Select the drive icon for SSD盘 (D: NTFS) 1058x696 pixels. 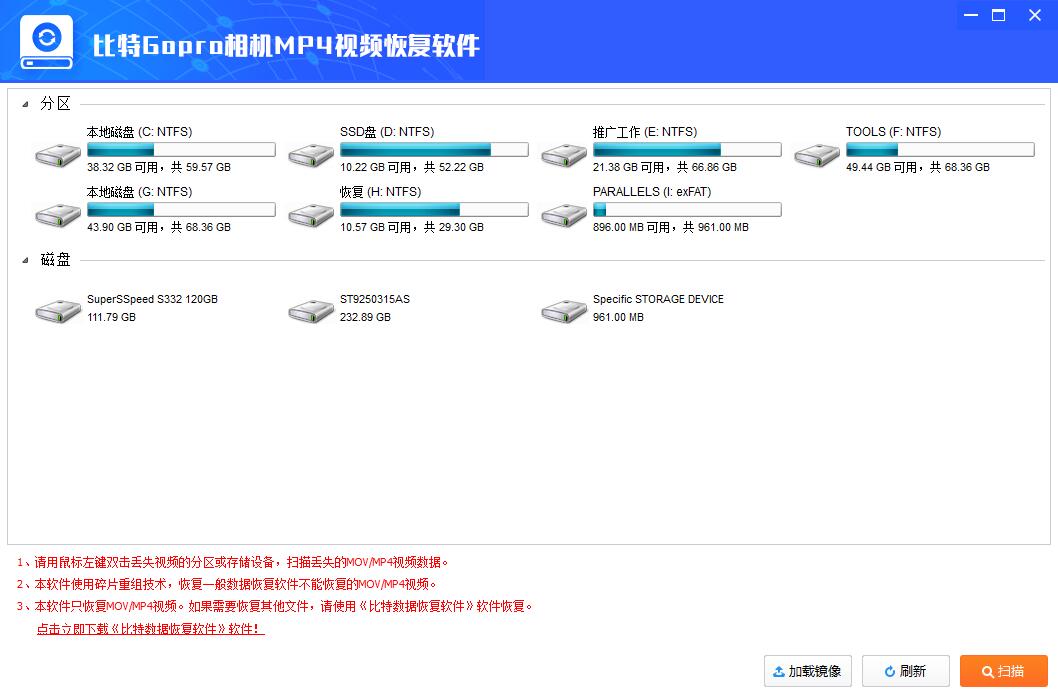311,155
